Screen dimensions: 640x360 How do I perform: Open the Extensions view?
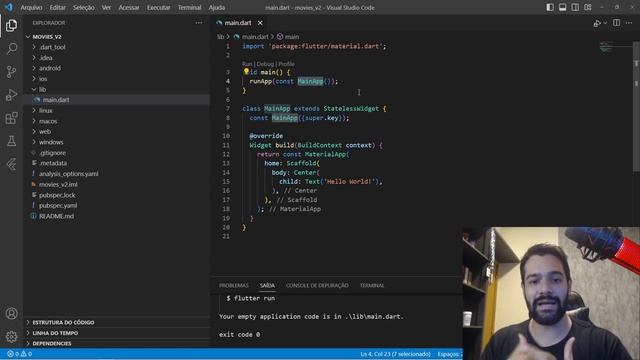(x=11, y=118)
